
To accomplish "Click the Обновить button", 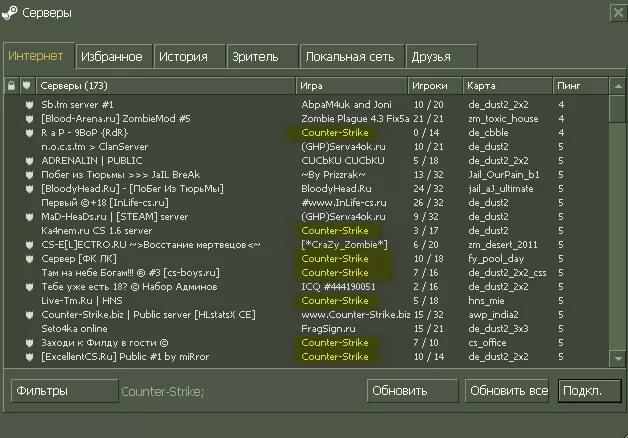I will click(413, 391).
